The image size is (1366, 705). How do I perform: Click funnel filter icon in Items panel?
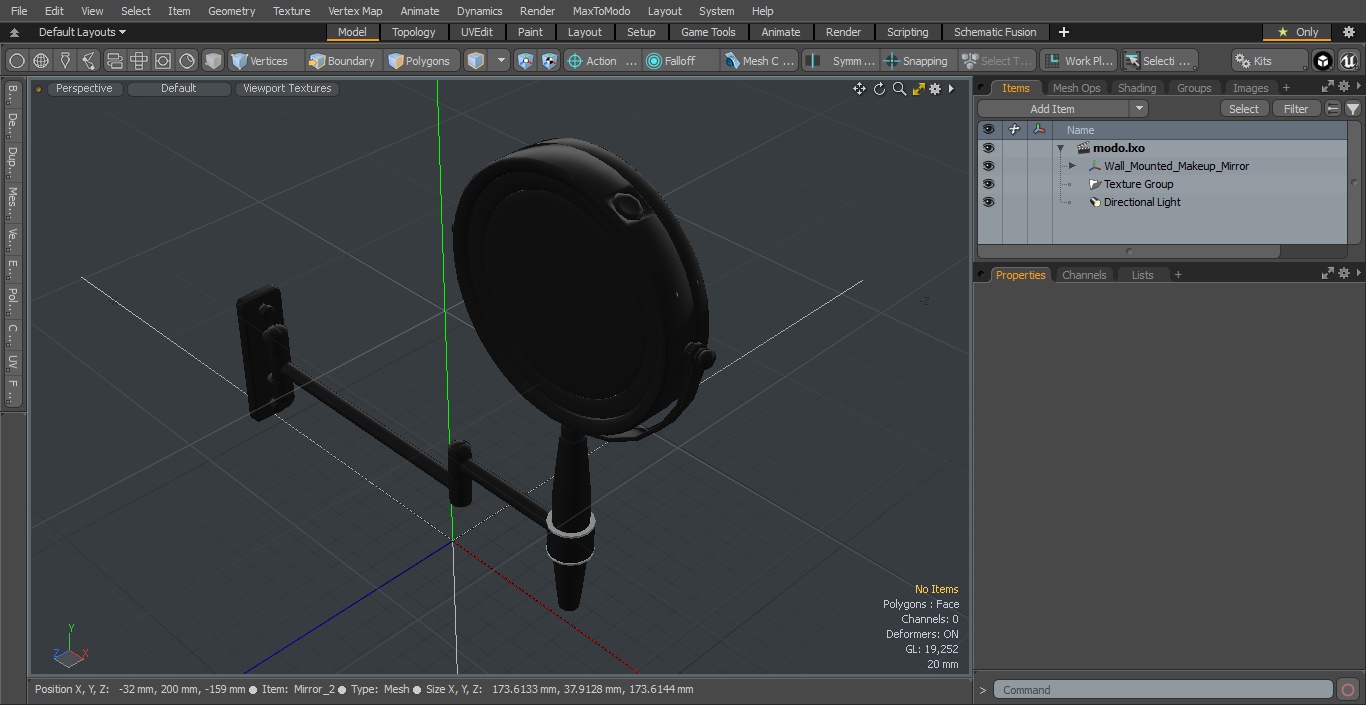[1352, 109]
